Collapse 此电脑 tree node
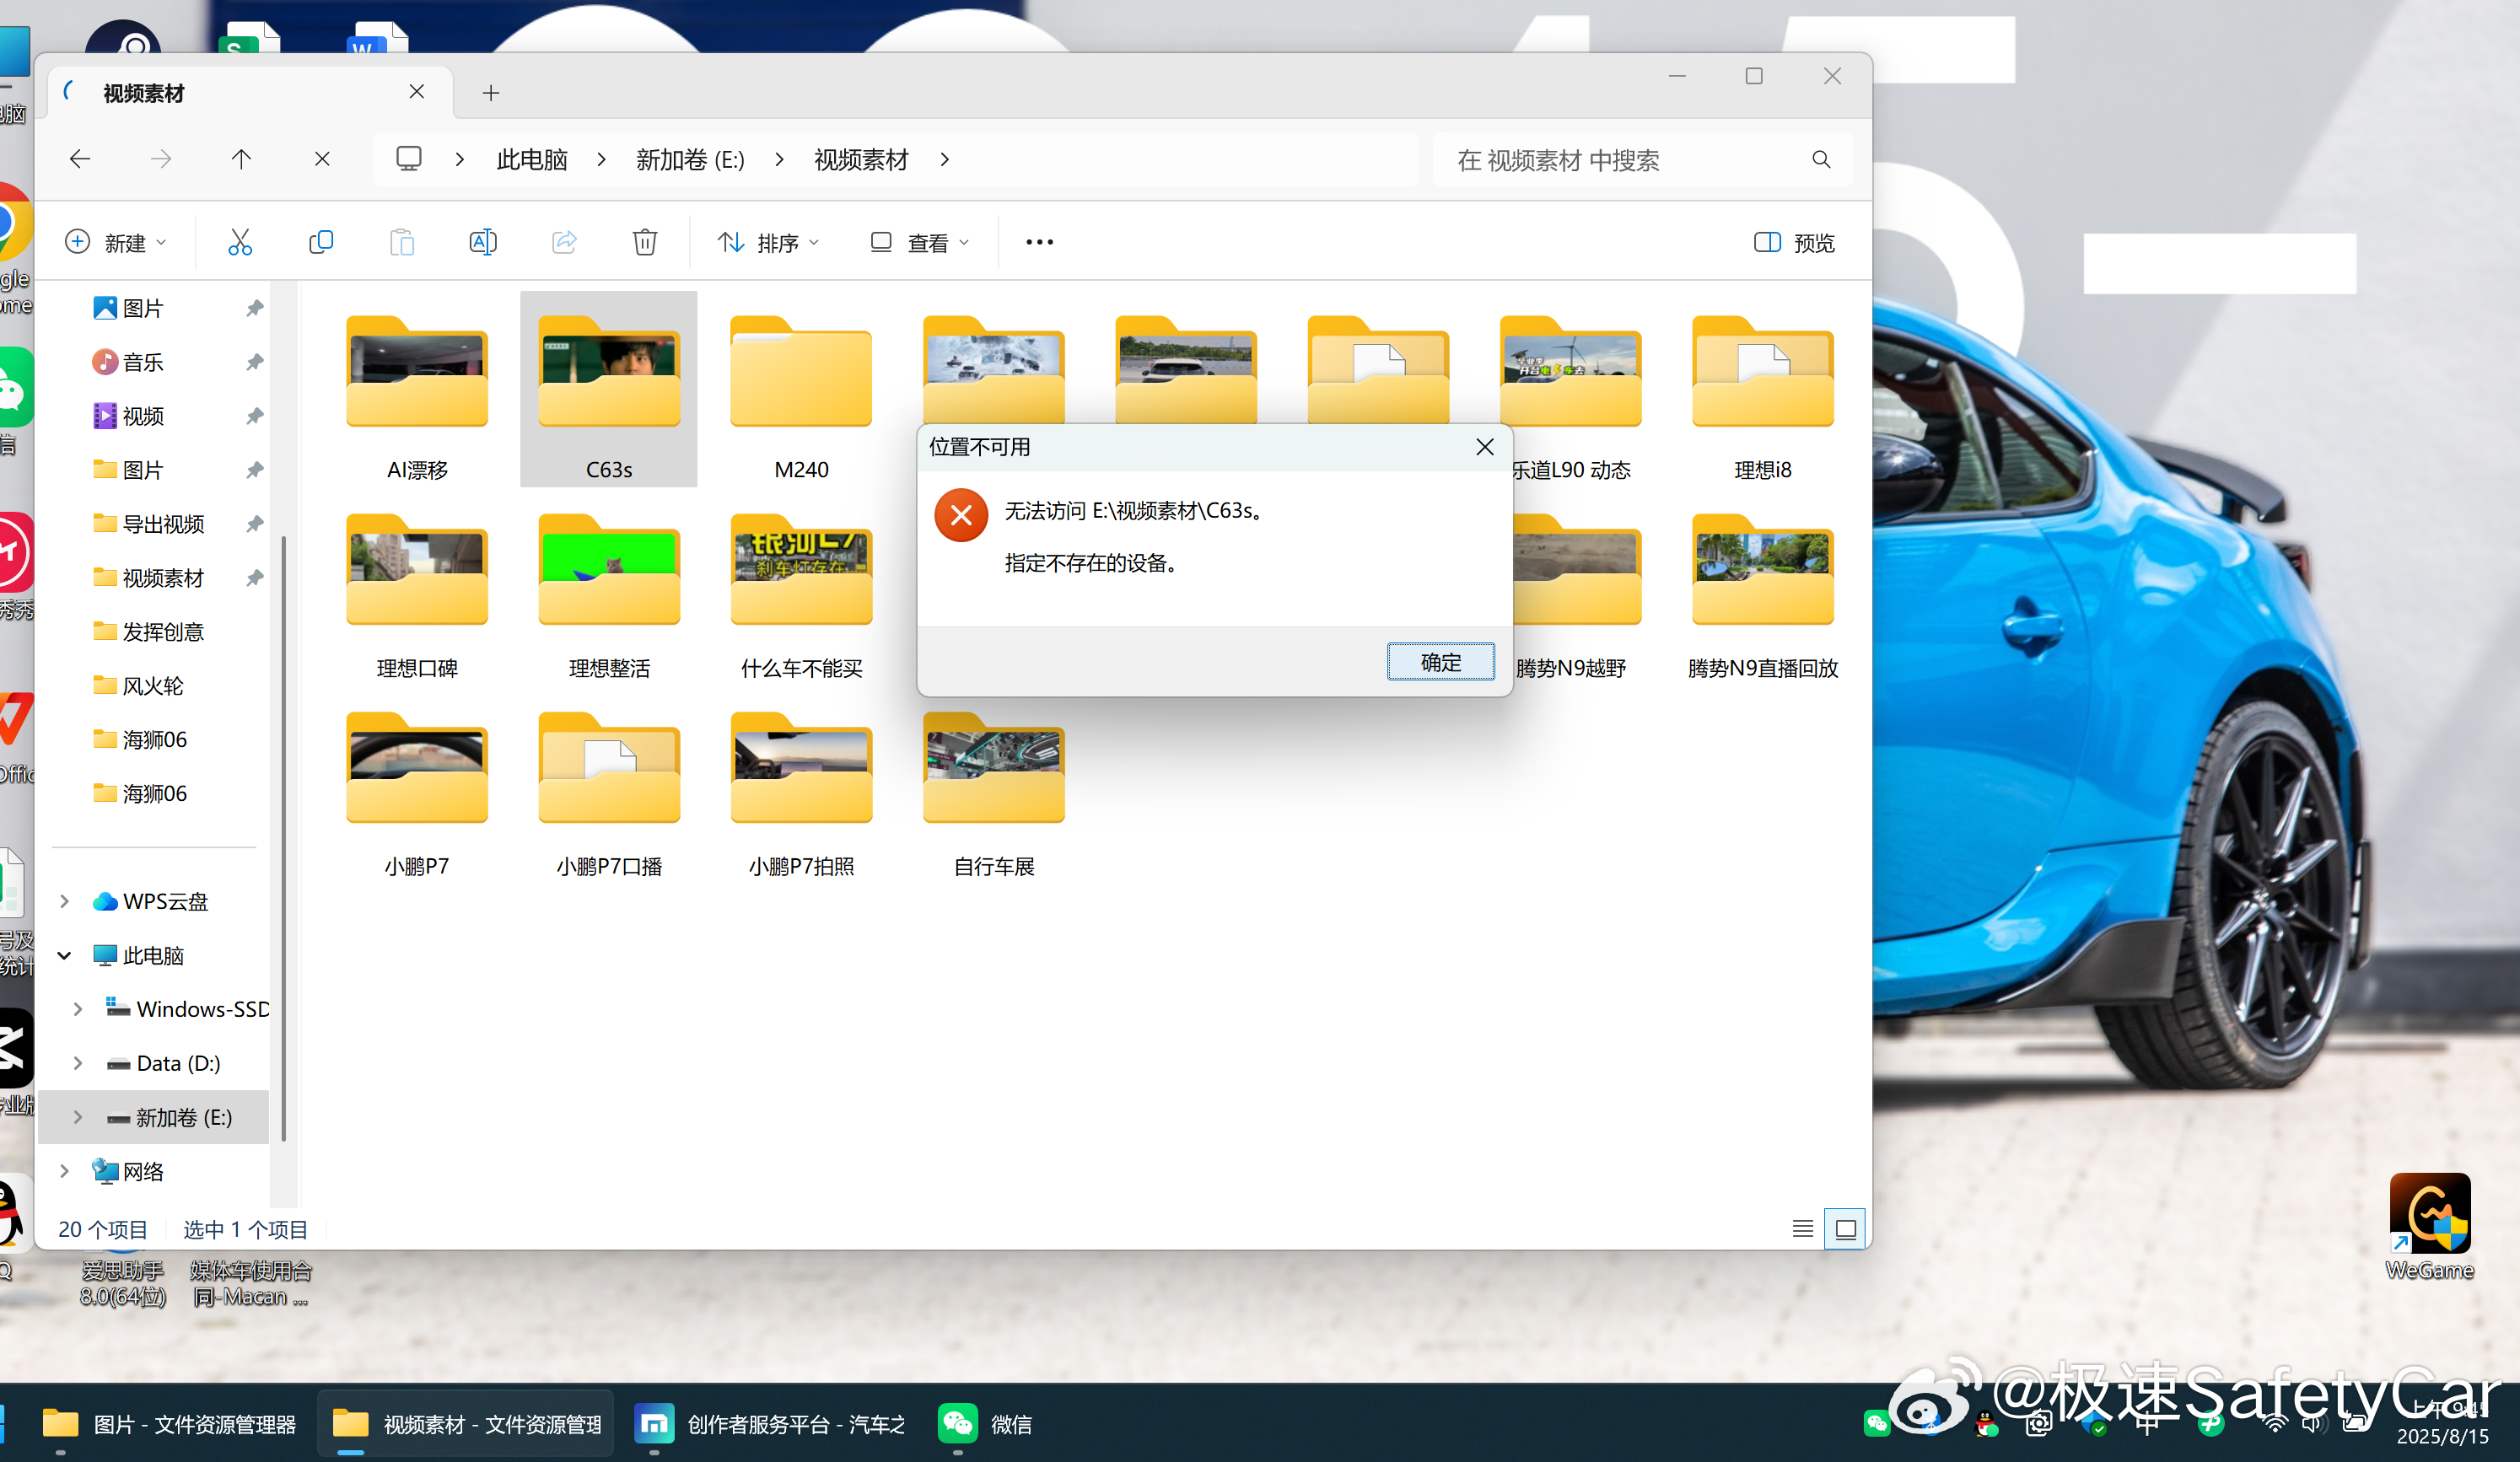 tap(65, 955)
